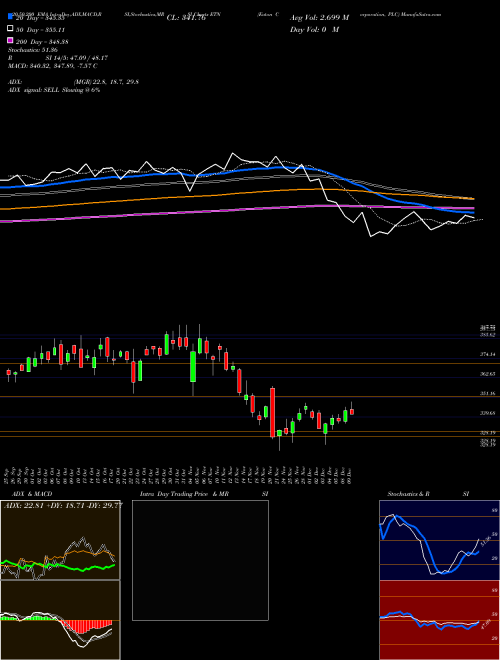Click the white 50 Day legend swatch

[10, 29]
